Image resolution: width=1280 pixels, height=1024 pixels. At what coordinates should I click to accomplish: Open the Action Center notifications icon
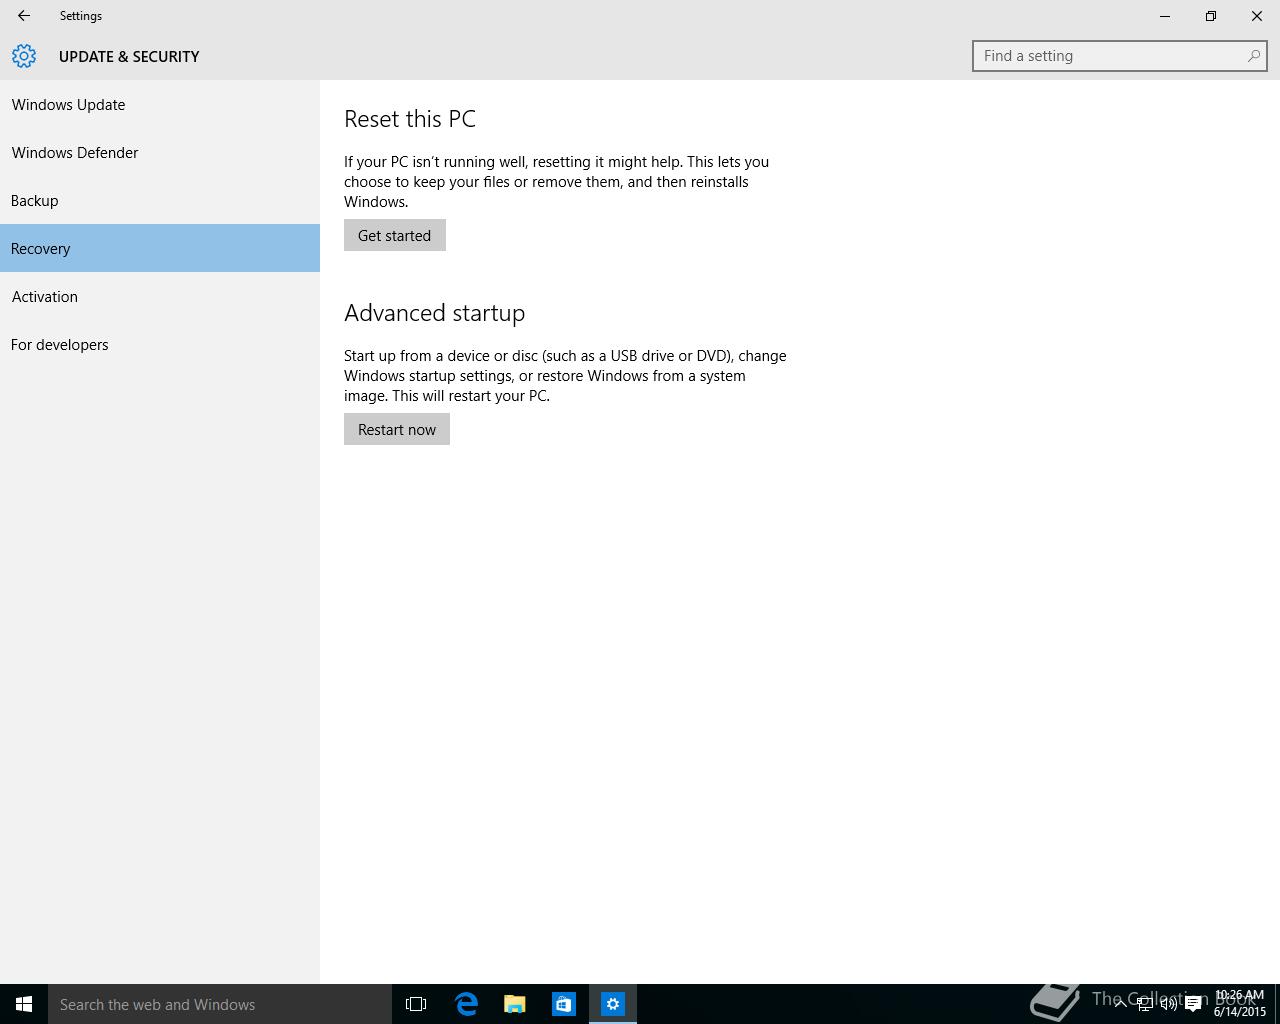pyautogui.click(x=1193, y=1004)
